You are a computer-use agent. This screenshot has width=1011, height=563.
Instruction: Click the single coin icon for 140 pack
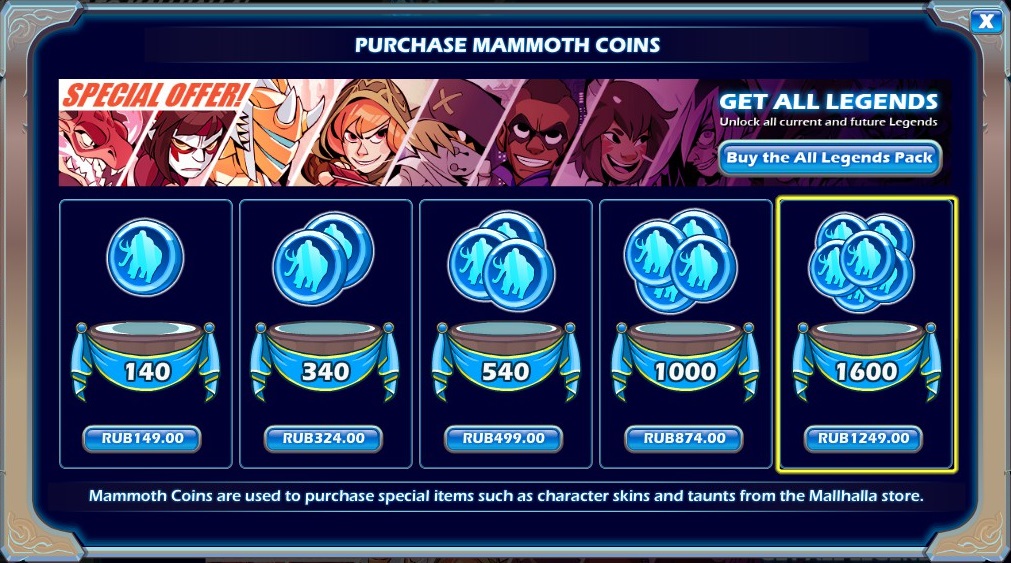click(145, 257)
